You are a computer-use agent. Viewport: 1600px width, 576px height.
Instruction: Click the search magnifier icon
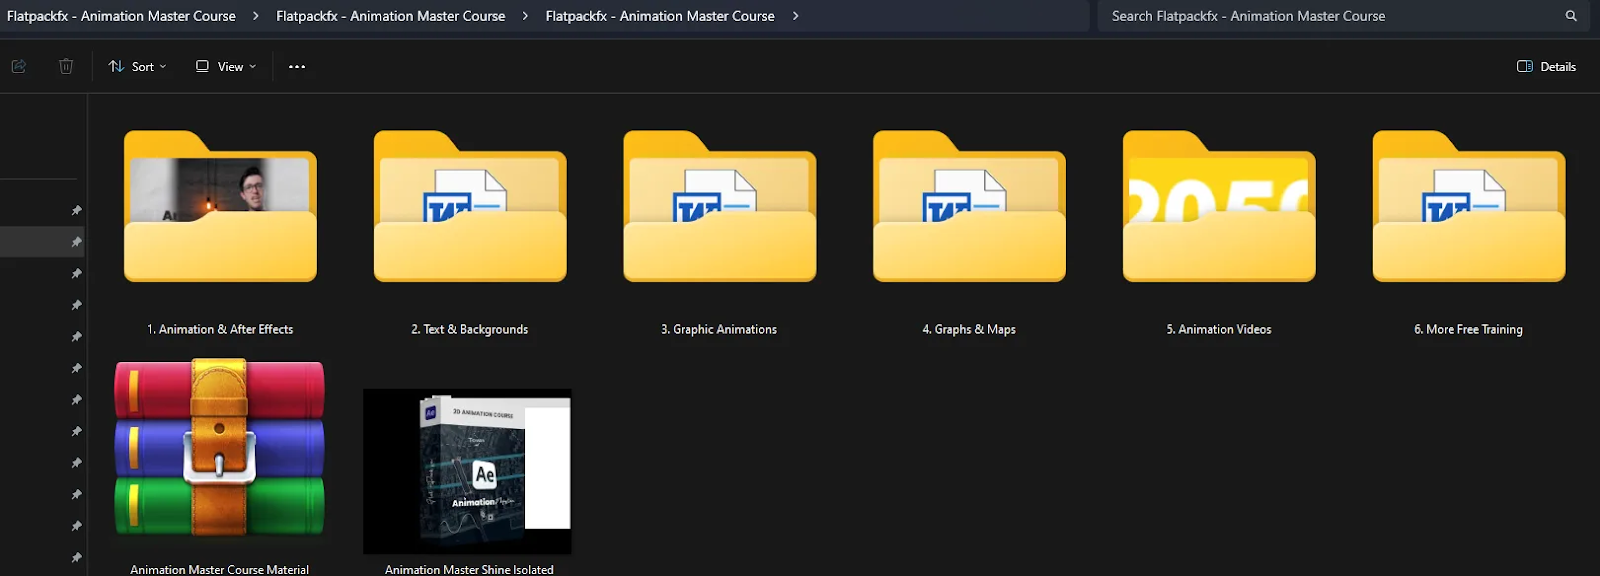pyautogui.click(x=1571, y=16)
